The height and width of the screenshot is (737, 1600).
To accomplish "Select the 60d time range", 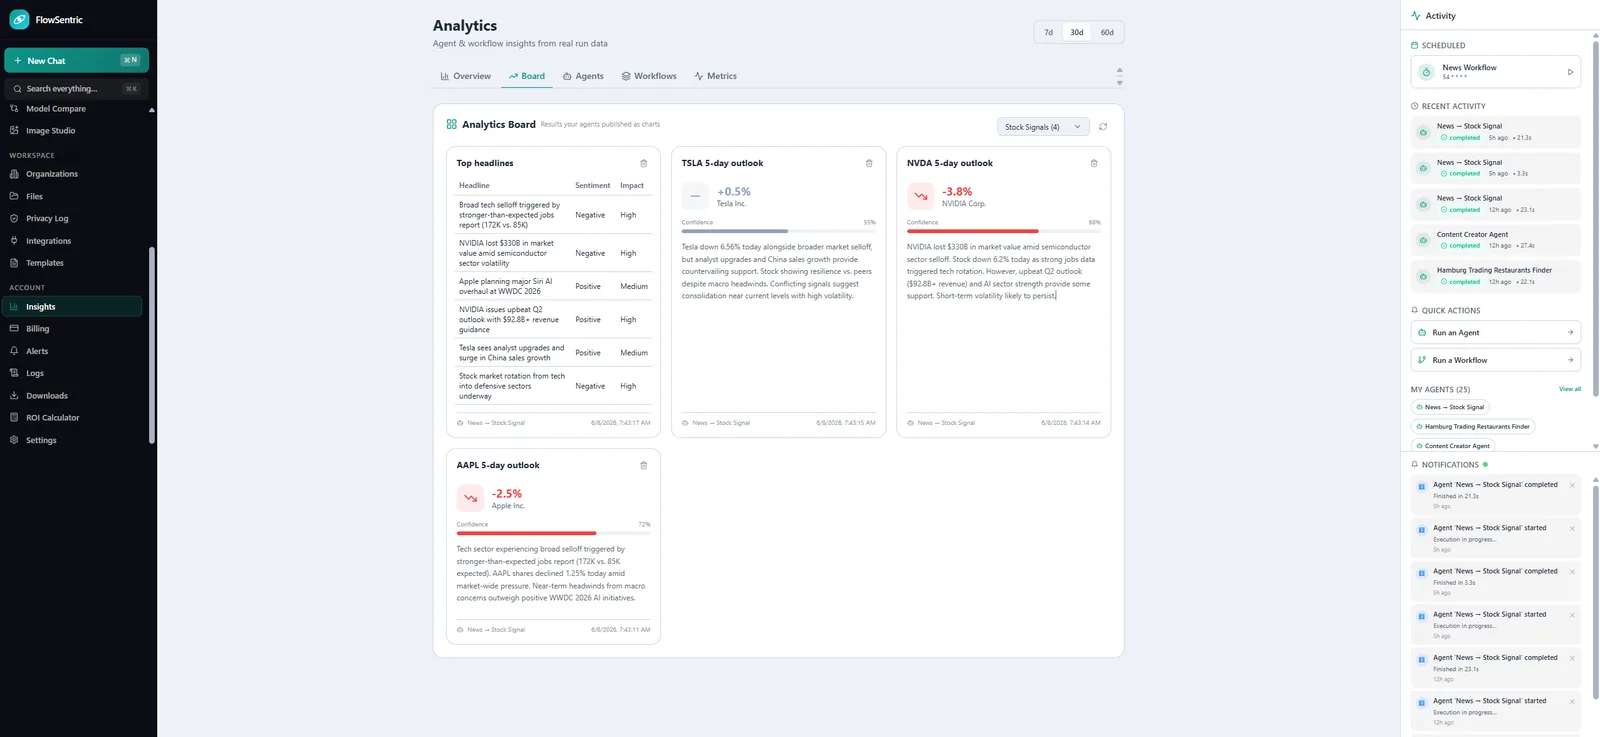I will click(1107, 32).
